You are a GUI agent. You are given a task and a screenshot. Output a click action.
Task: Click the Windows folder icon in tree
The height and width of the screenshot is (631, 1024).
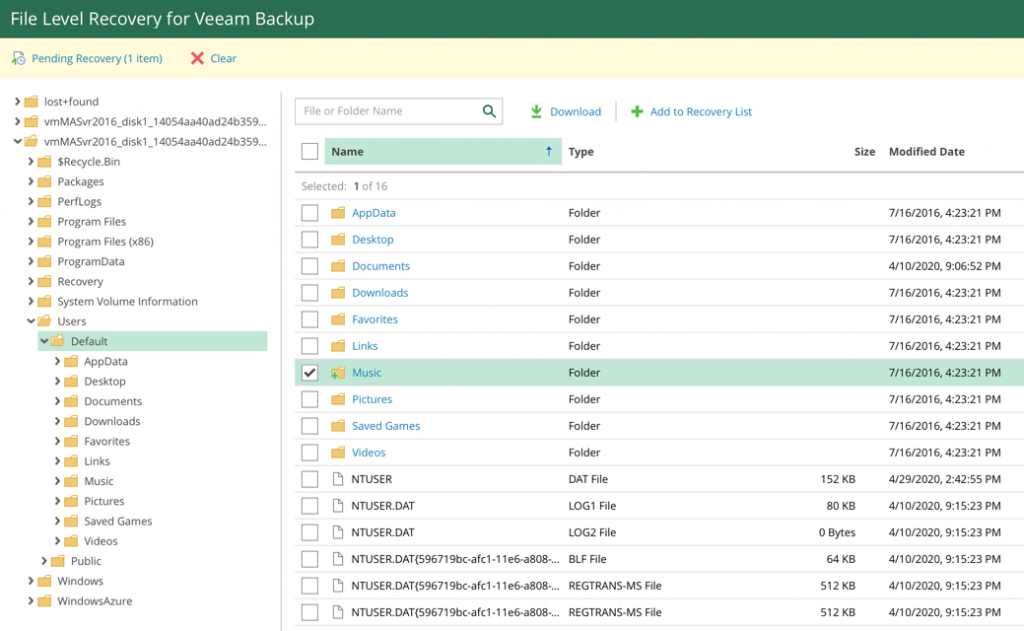[x=44, y=581]
